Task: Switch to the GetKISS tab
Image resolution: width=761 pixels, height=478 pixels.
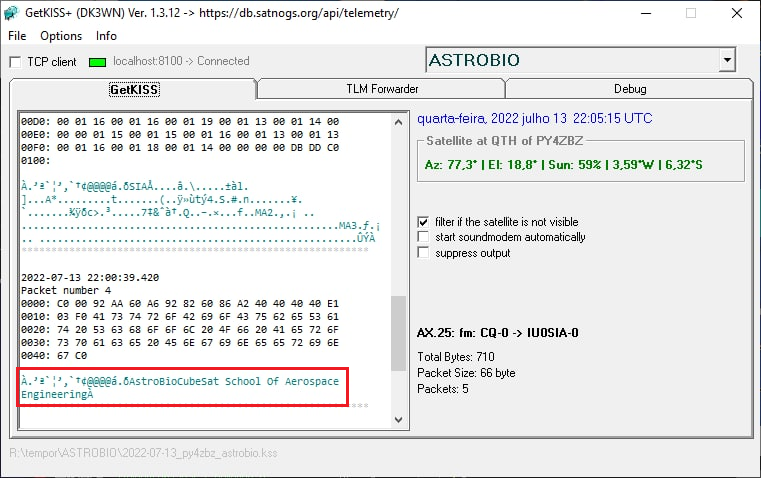Action: point(134,89)
